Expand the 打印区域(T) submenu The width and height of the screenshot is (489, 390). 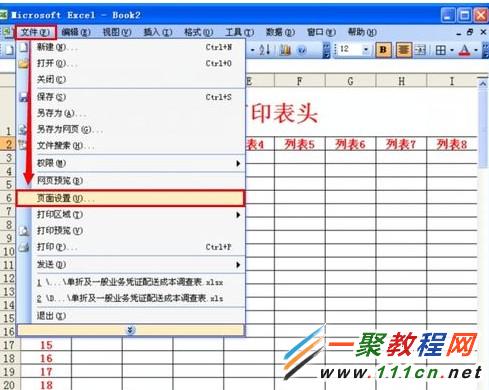tap(131, 215)
